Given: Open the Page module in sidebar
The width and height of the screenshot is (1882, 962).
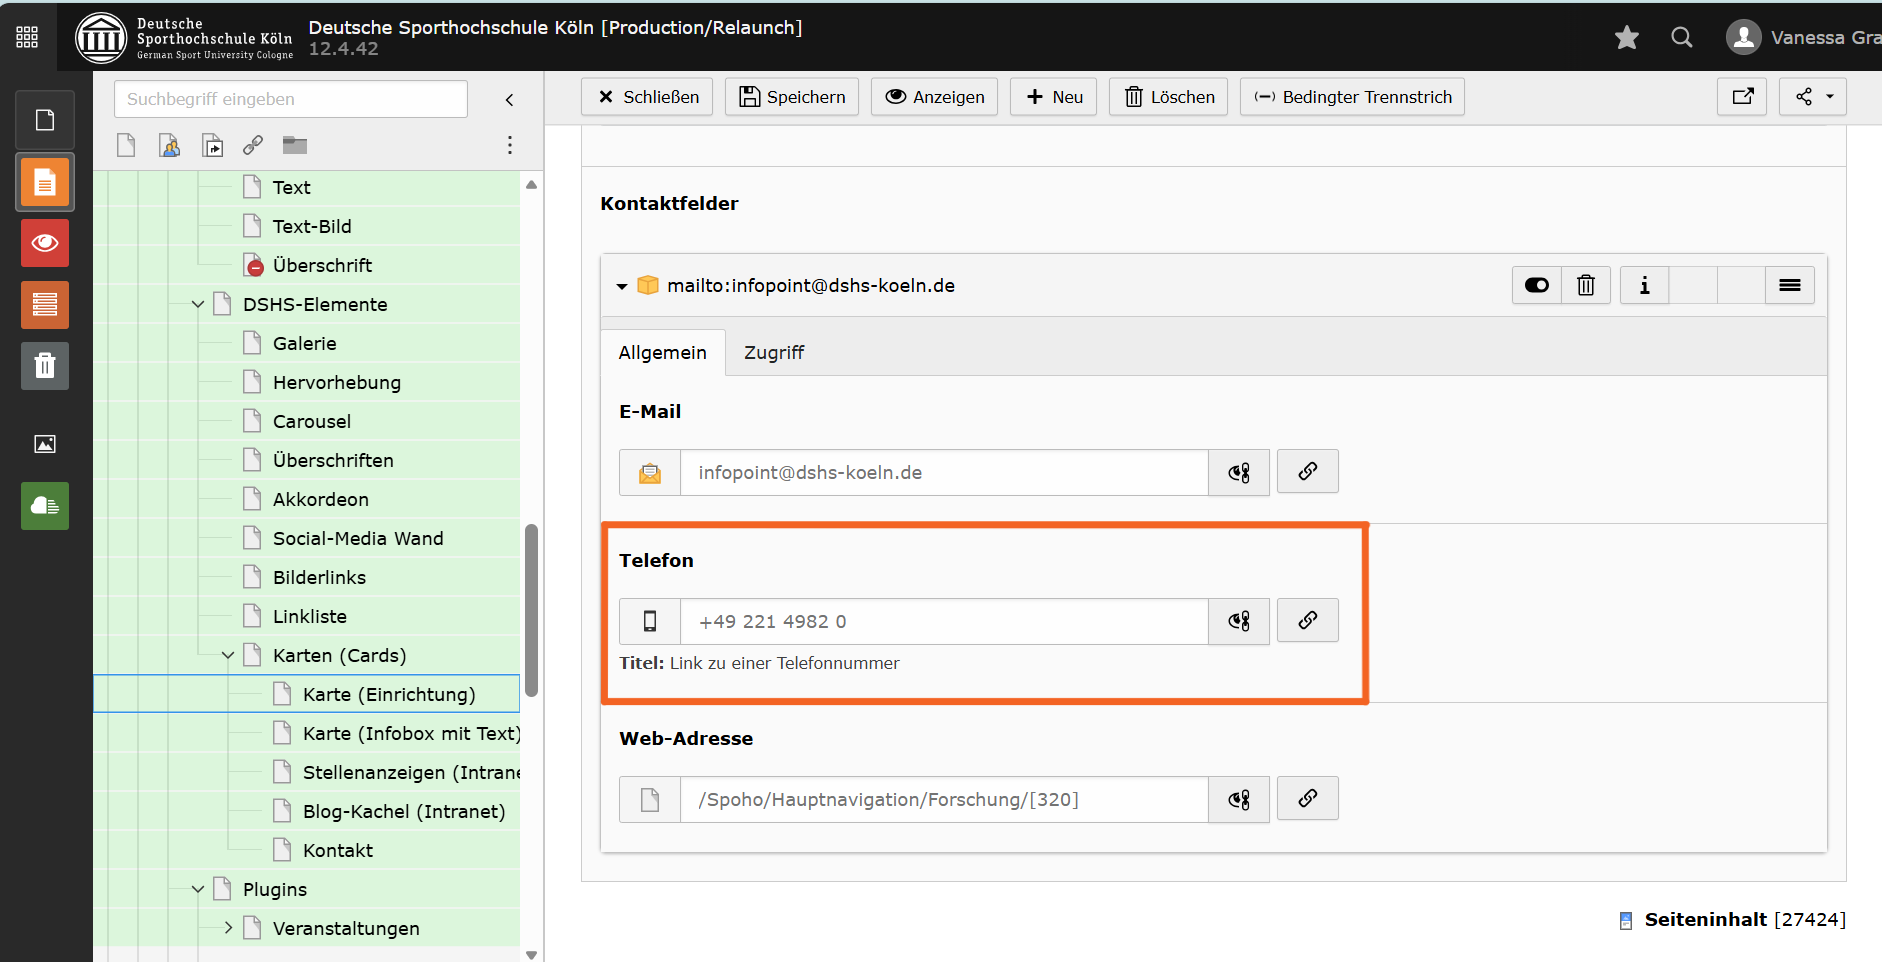Looking at the screenshot, I should [x=45, y=182].
